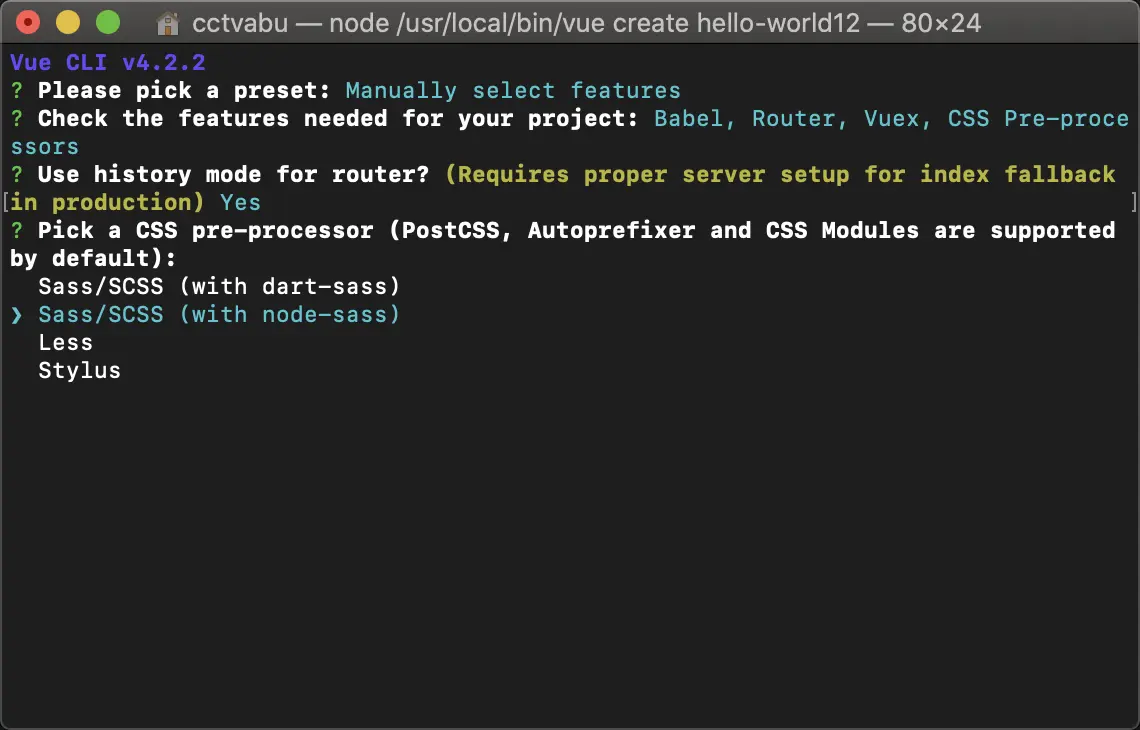Click the 'by default):' line text
This screenshot has width=1140, height=730.
click(94, 258)
